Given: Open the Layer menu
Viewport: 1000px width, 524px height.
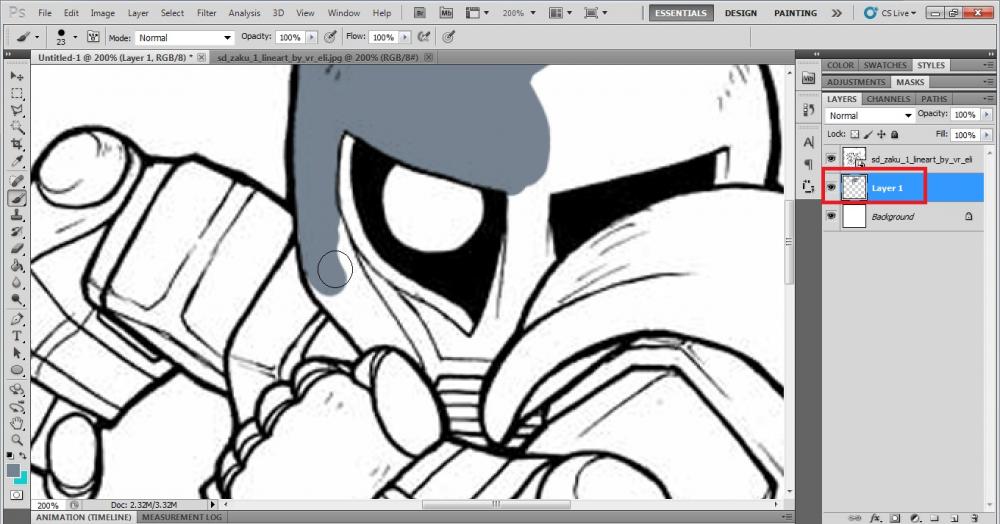Looking at the screenshot, I should [138, 13].
